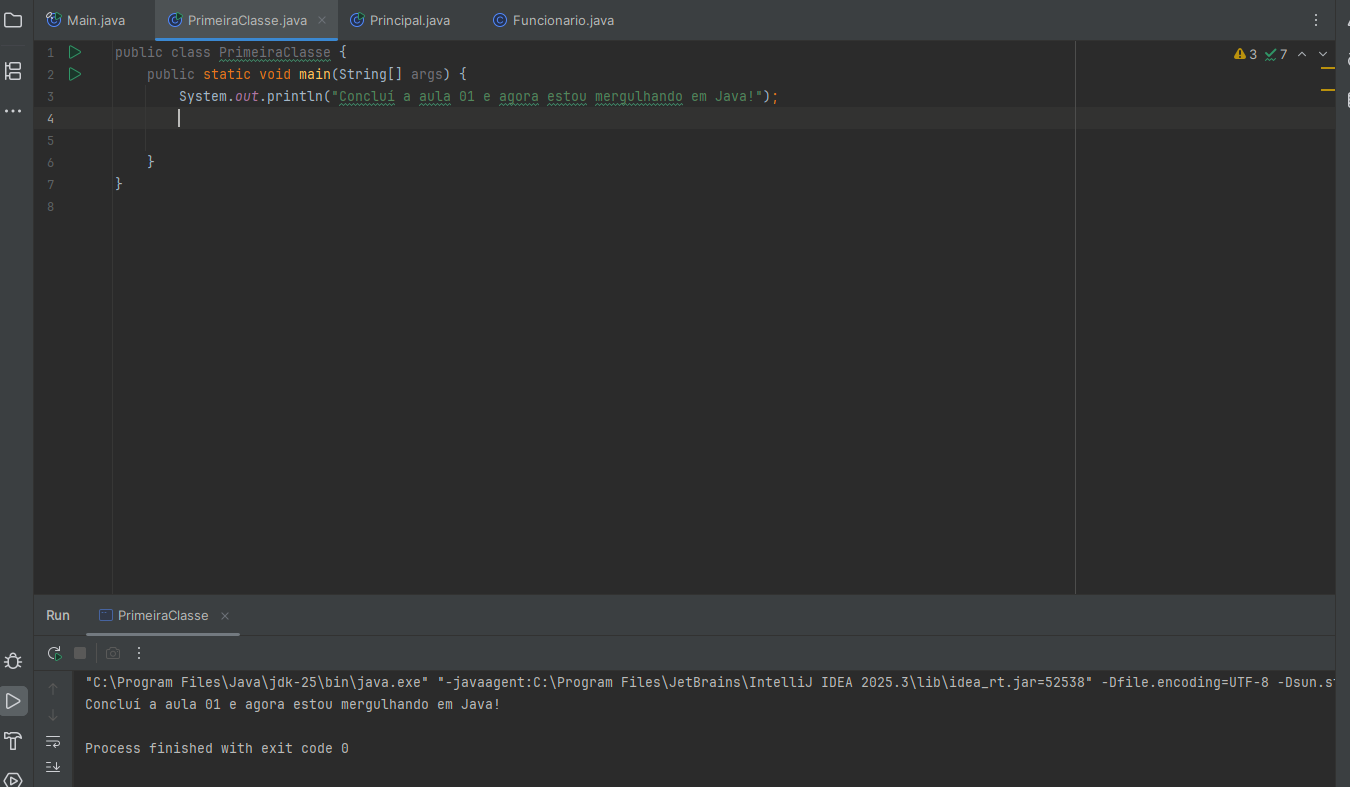Go to next highlighted problem arrow
1350x787 pixels.
1323,54
